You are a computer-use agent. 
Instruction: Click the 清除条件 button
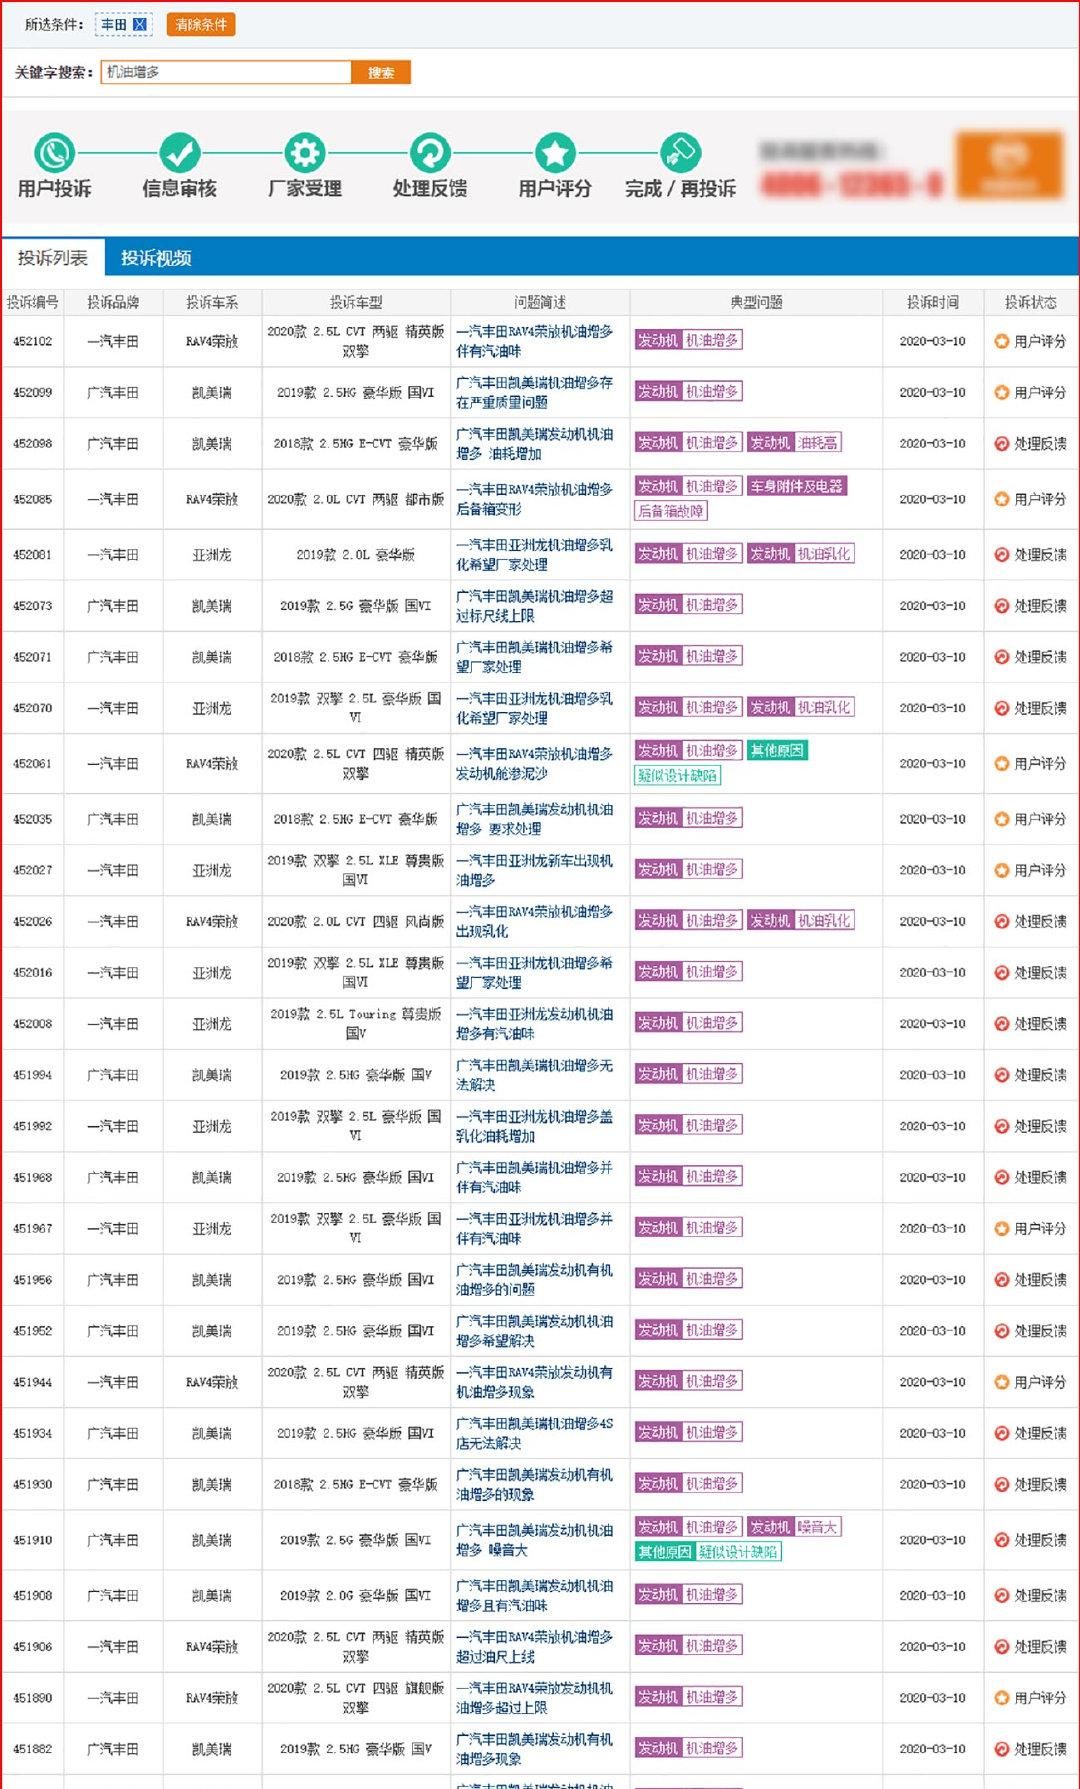pyautogui.click(x=201, y=25)
